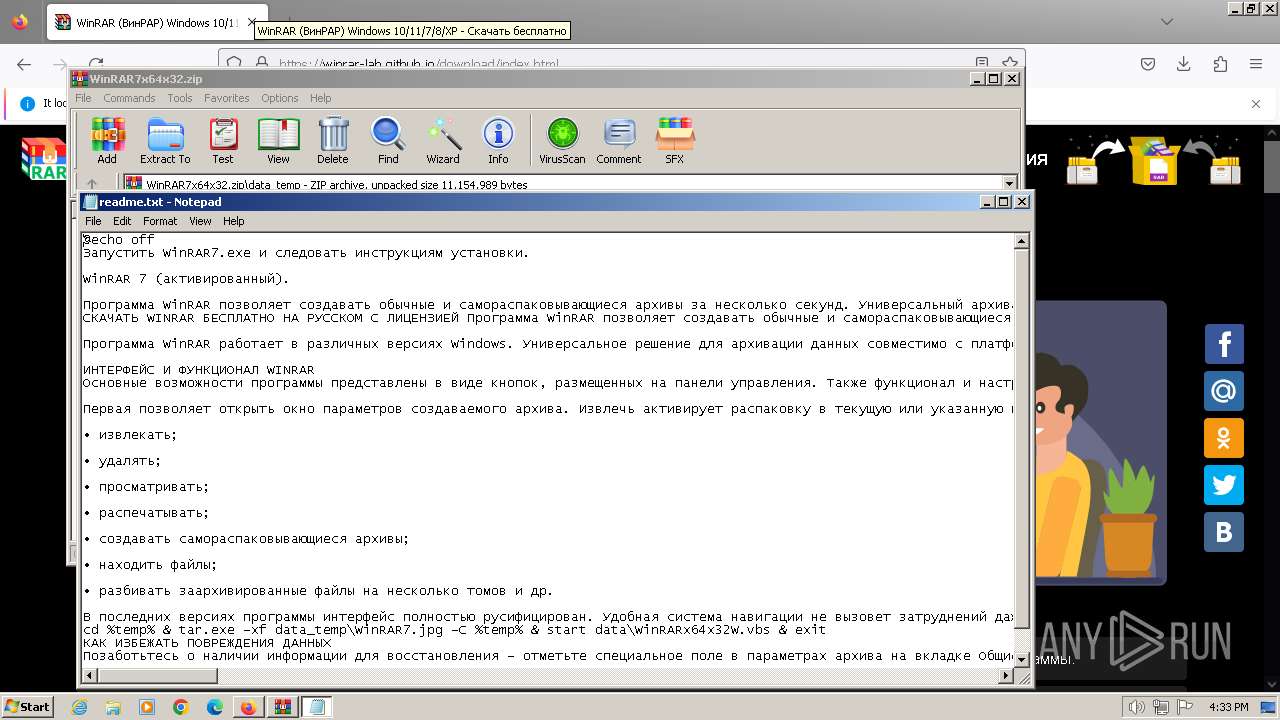Click the 'КАК ИЗБЕЖАТЬ ПОВРЕЖДЕНИЯ ДАННЫХ' line
1280x720 pixels.
click(x=206, y=643)
